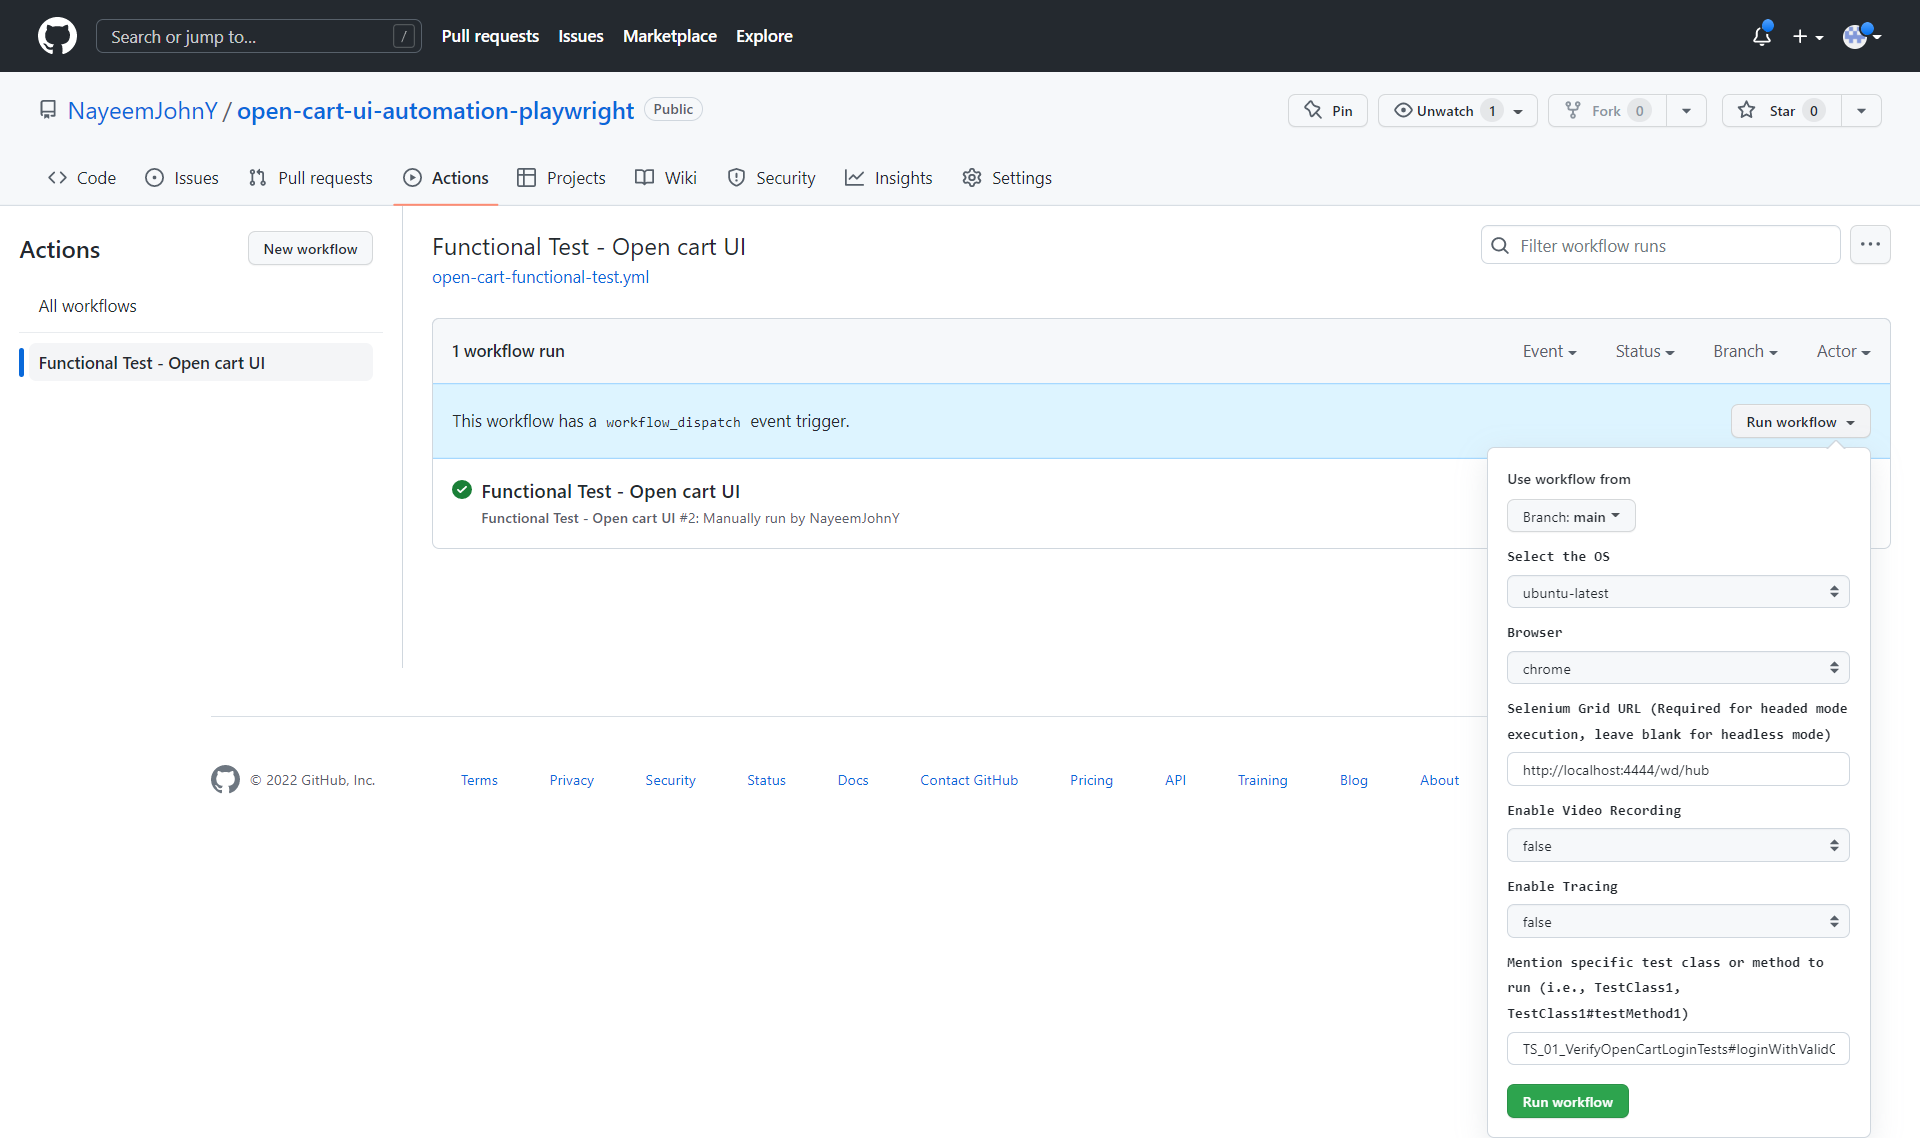Click the GitHub Octocat logo in header

pyautogui.click(x=57, y=36)
